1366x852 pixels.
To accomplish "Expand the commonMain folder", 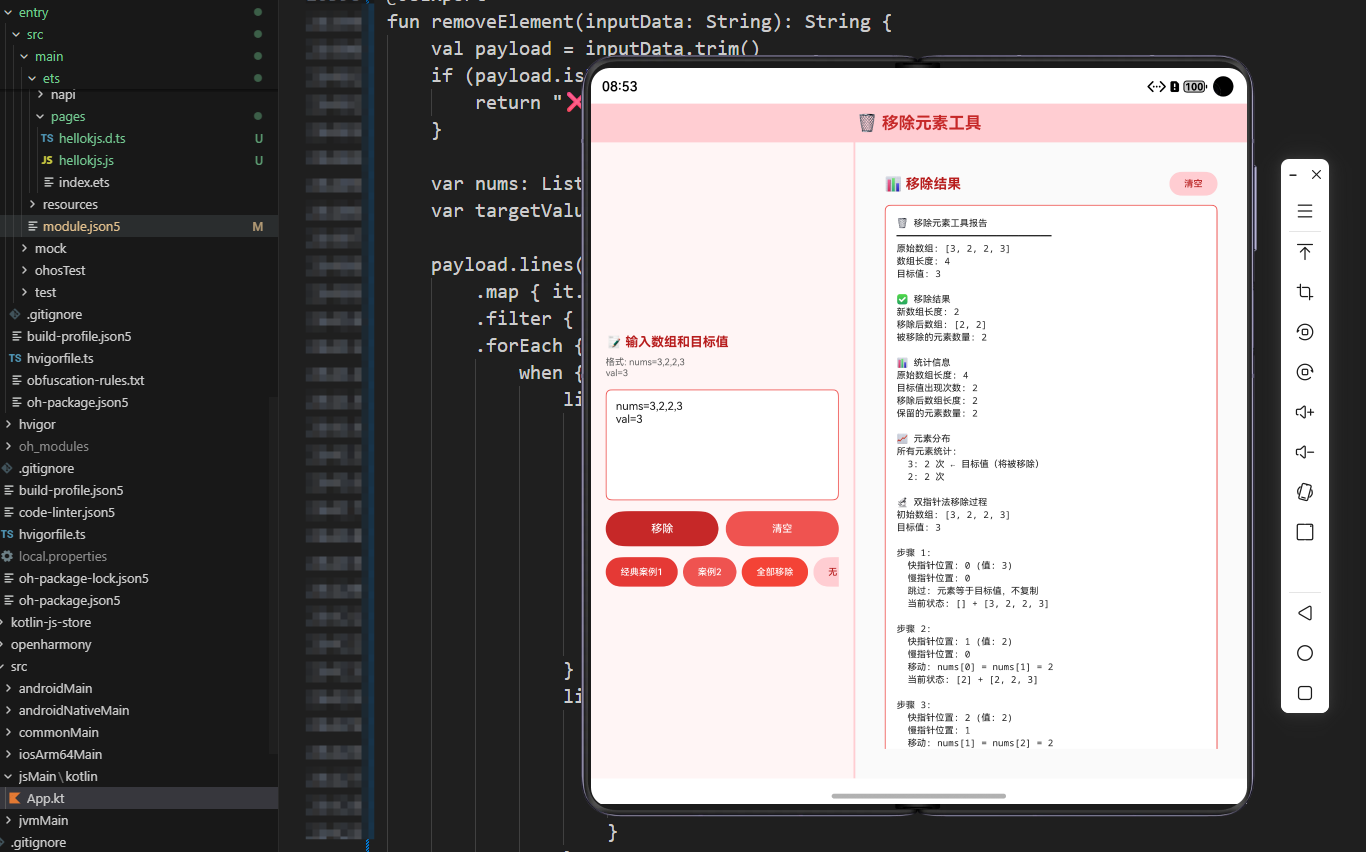I will (x=7, y=732).
